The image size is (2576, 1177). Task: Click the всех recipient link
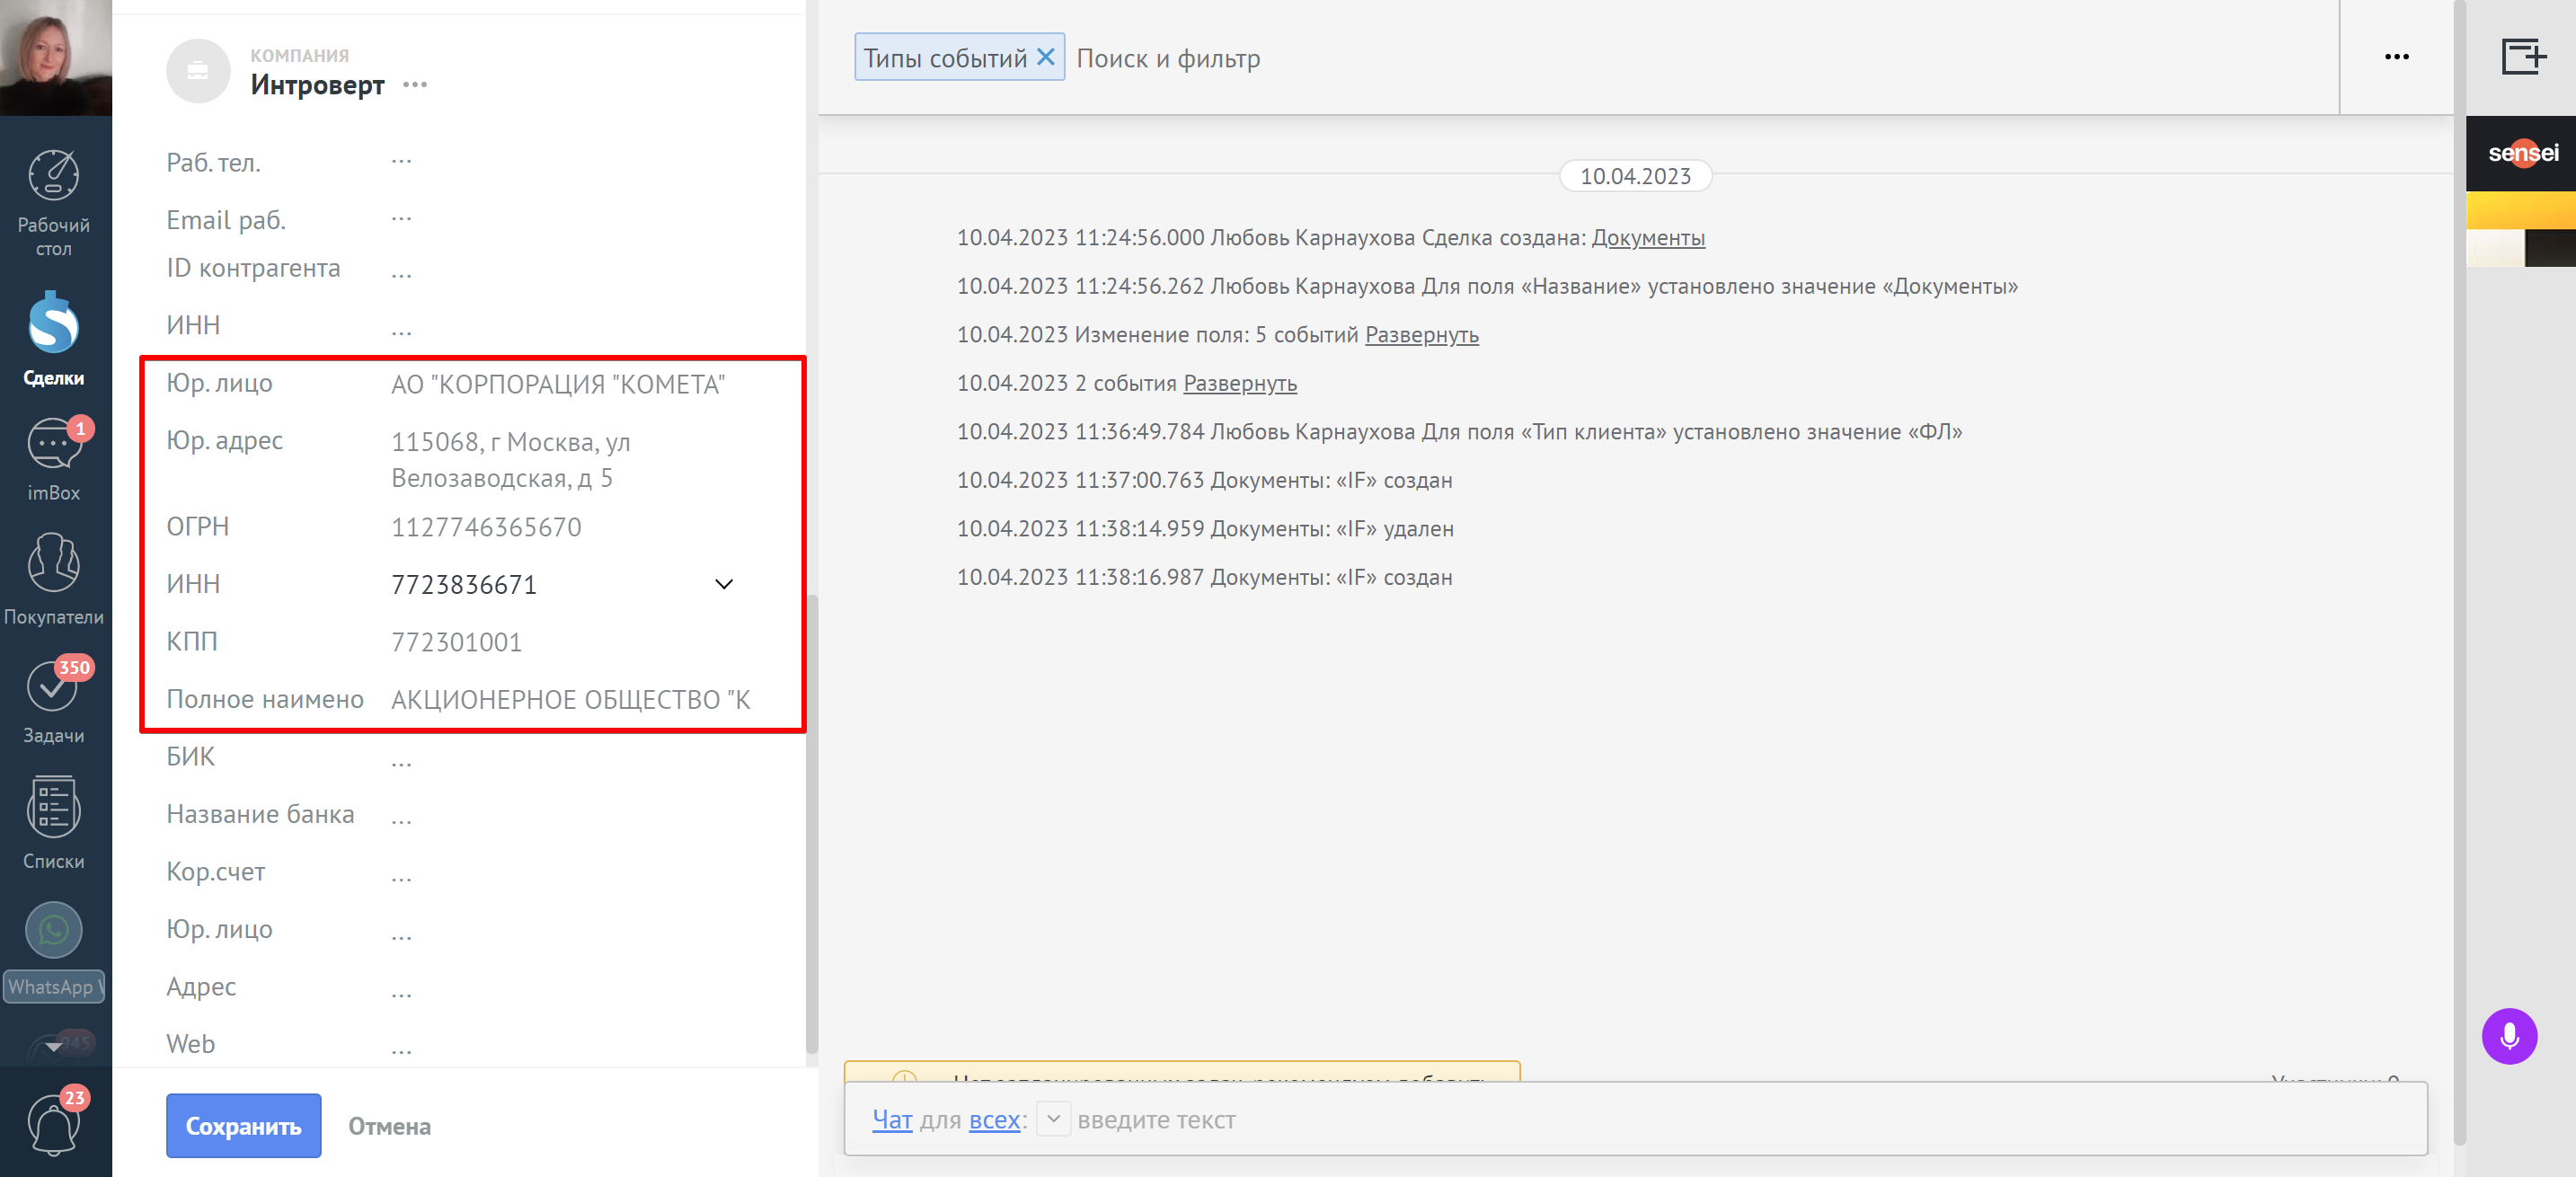coord(994,1120)
